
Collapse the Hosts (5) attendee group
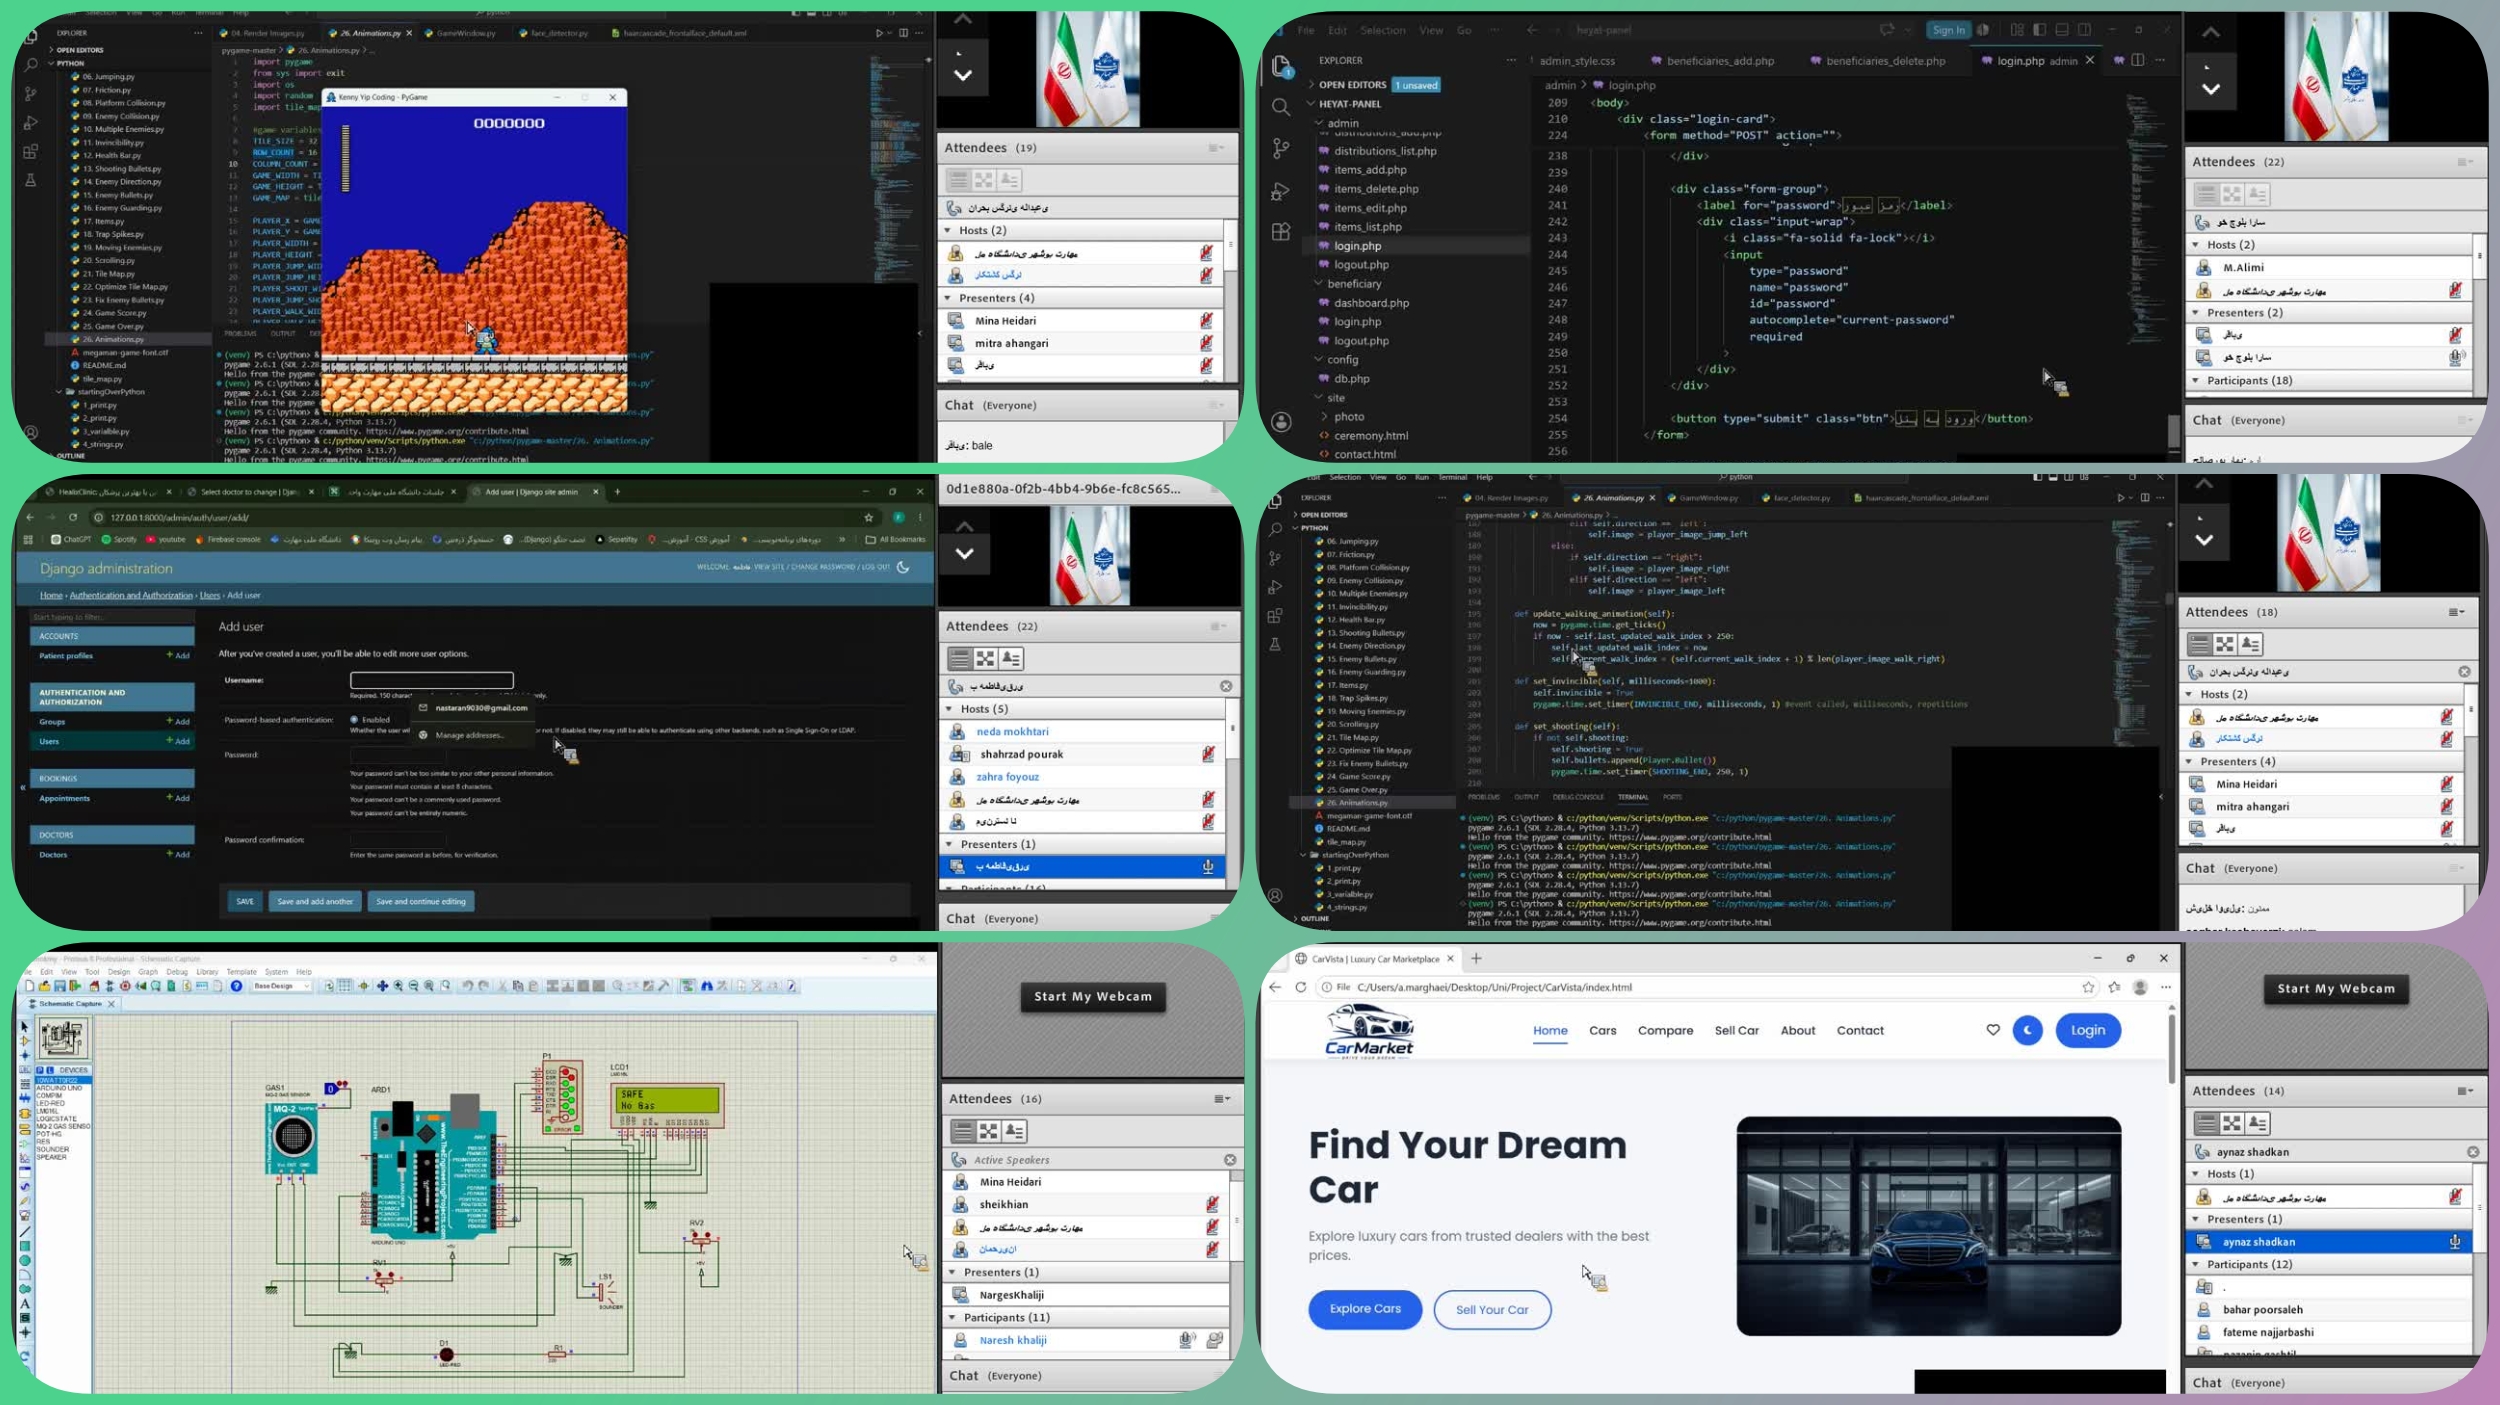(949, 709)
